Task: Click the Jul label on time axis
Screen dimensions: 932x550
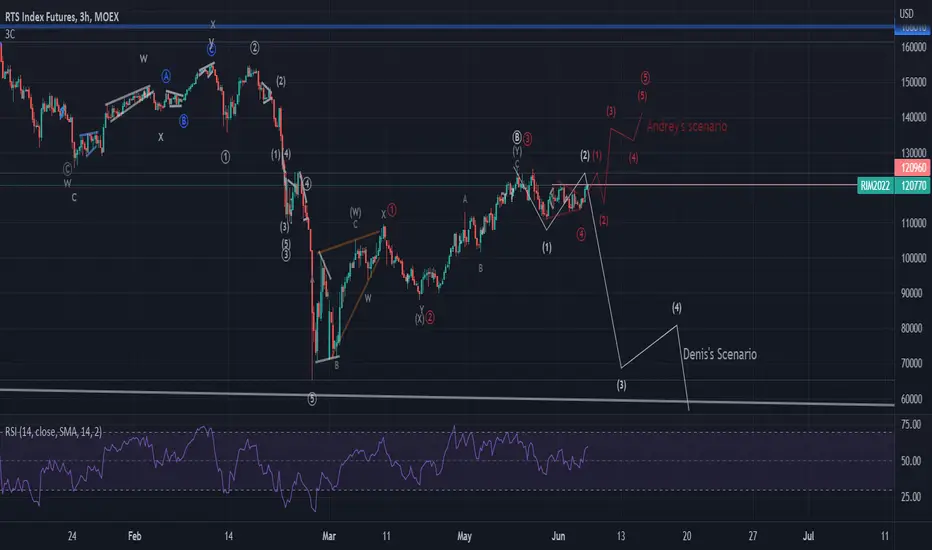Action: pos(808,536)
